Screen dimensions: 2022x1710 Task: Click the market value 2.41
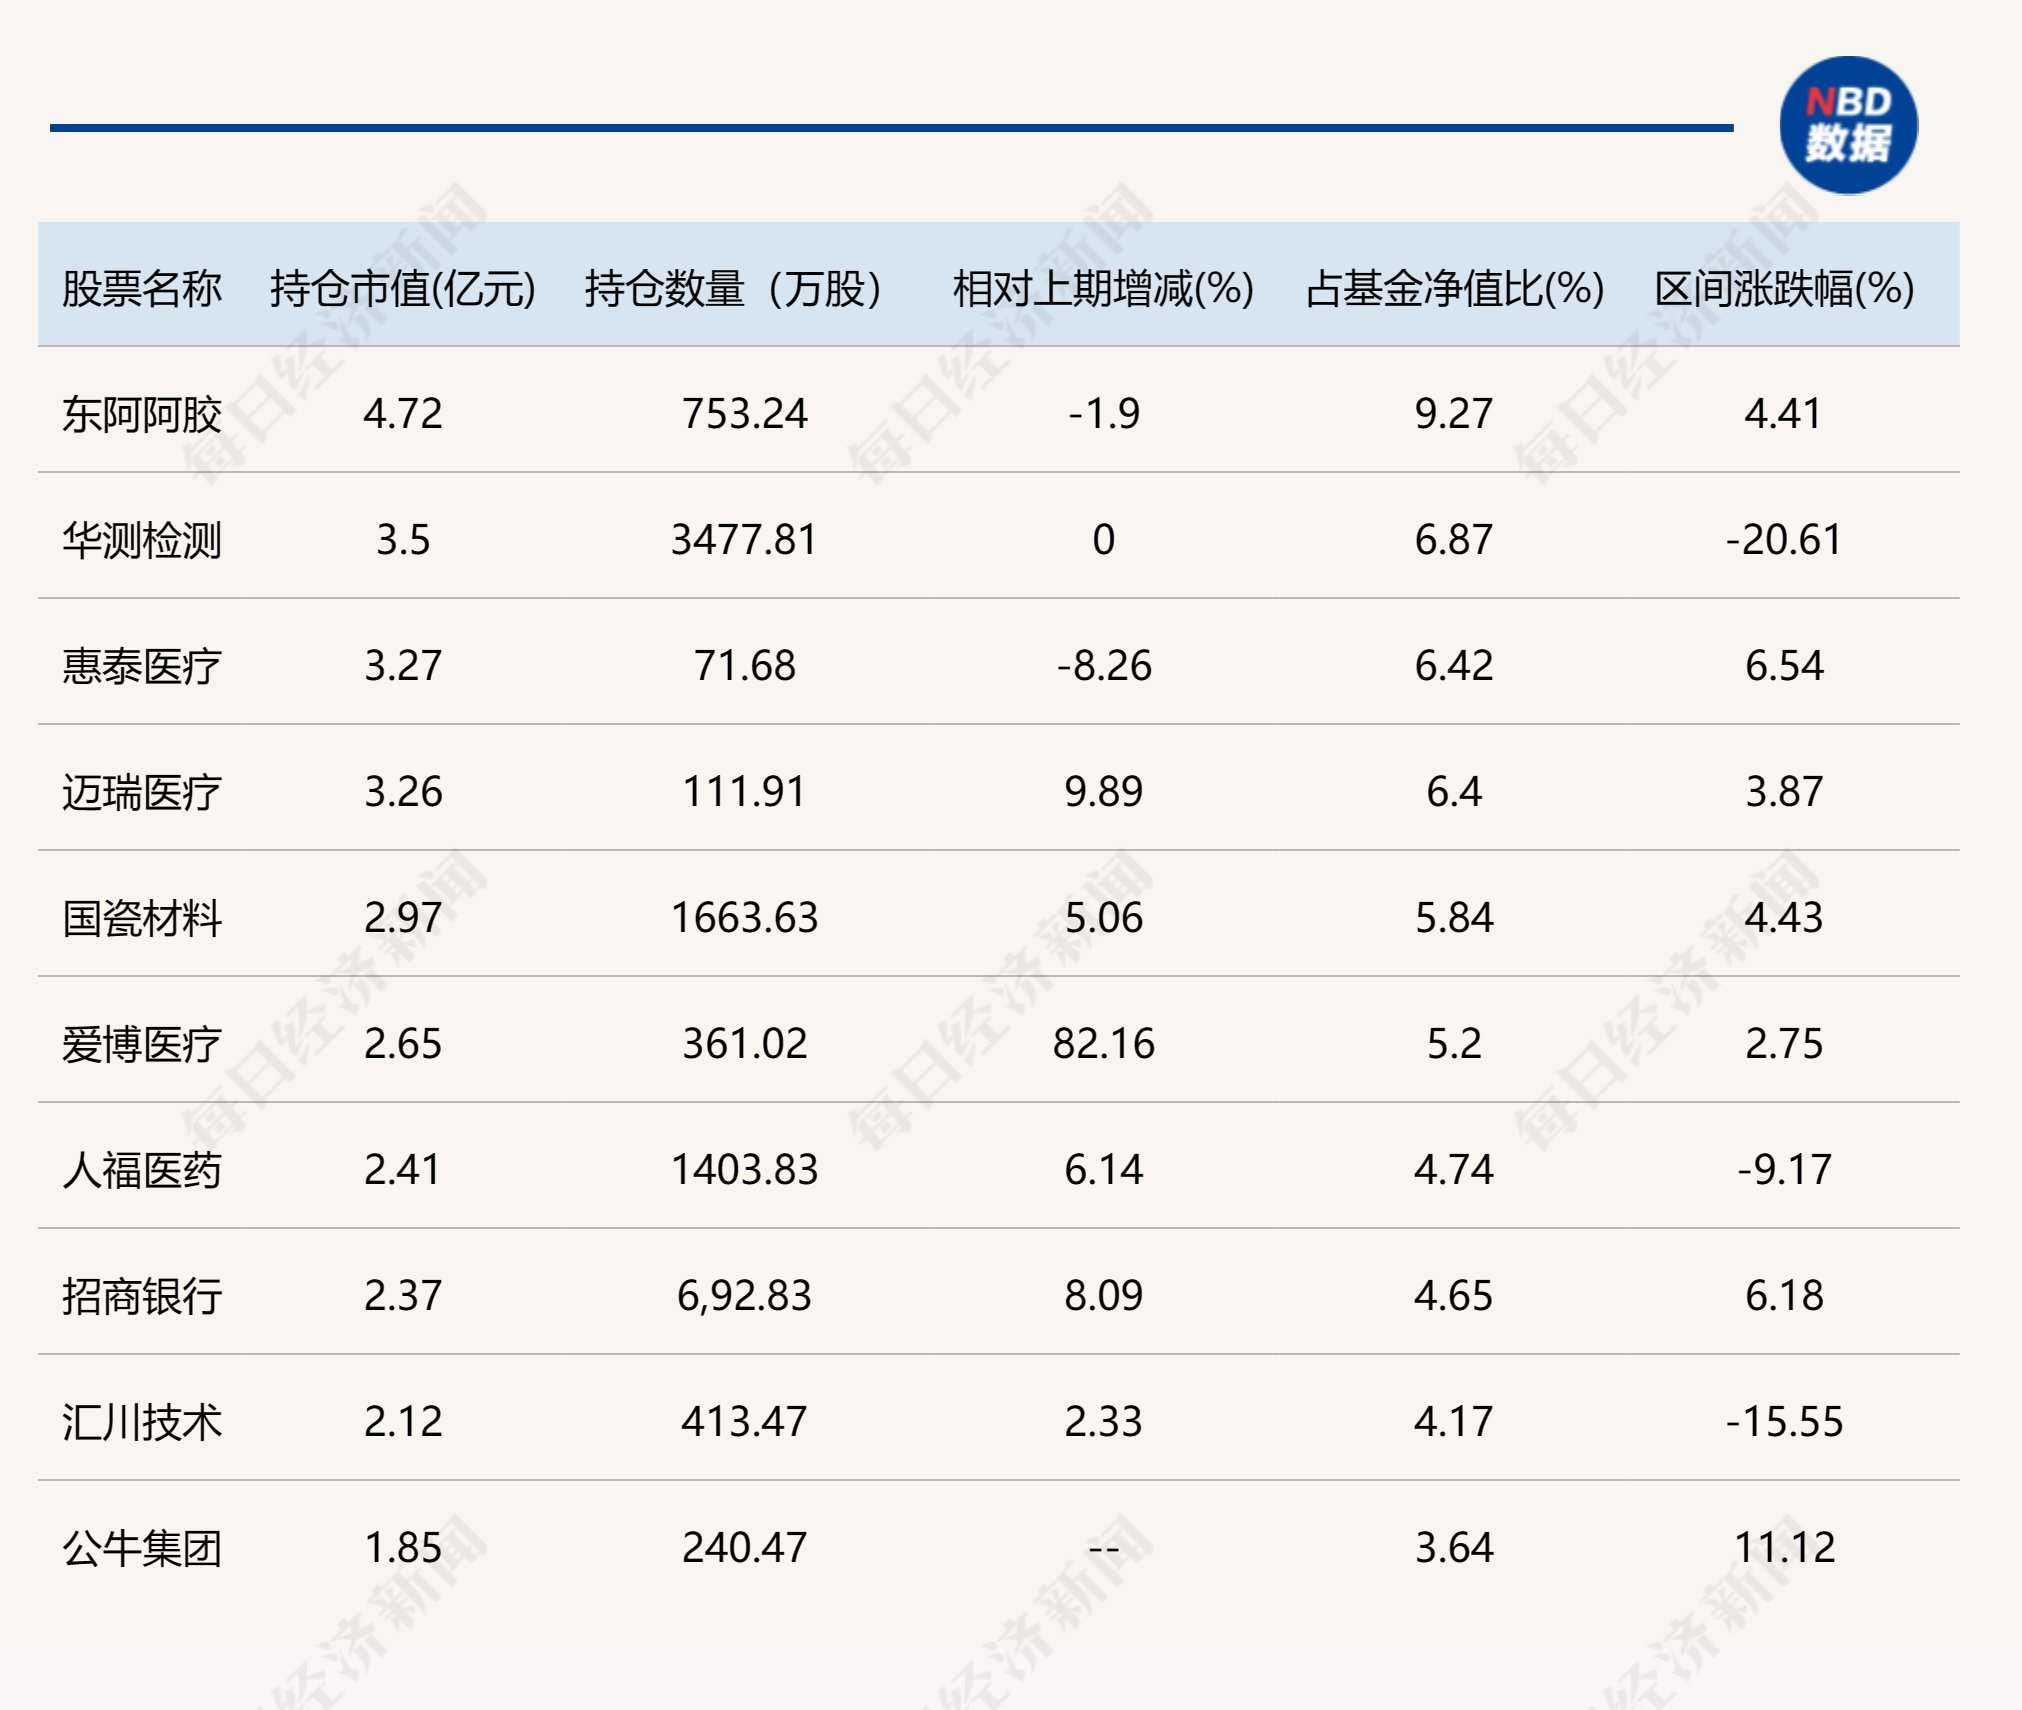[x=403, y=1170]
